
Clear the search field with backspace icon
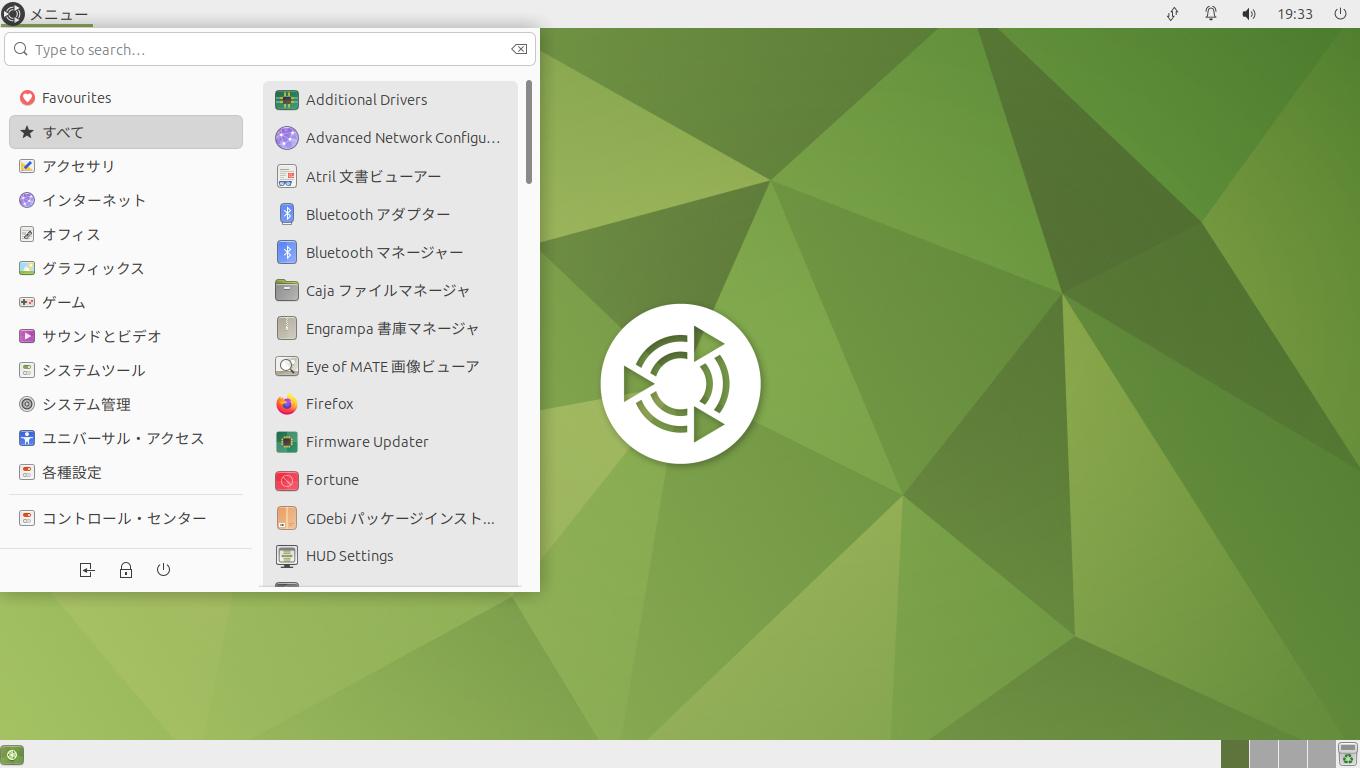pyautogui.click(x=519, y=49)
